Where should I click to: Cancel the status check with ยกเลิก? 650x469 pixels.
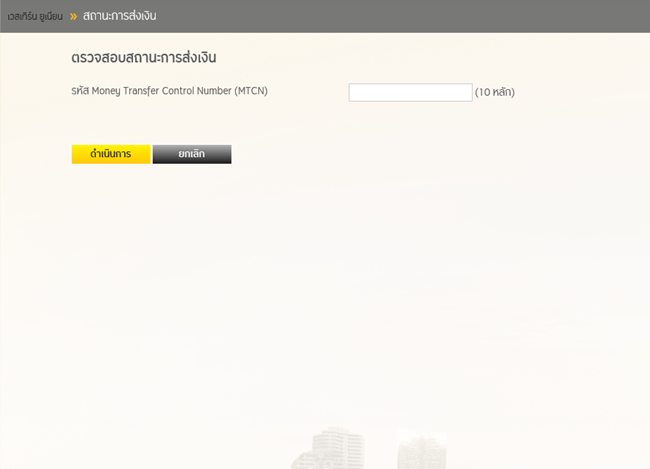[192, 154]
